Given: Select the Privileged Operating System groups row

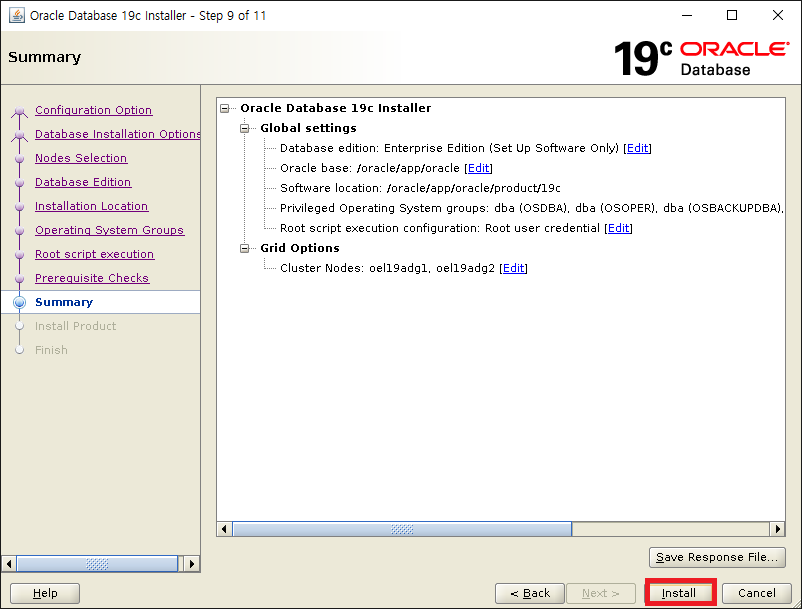Looking at the screenshot, I should (531, 208).
